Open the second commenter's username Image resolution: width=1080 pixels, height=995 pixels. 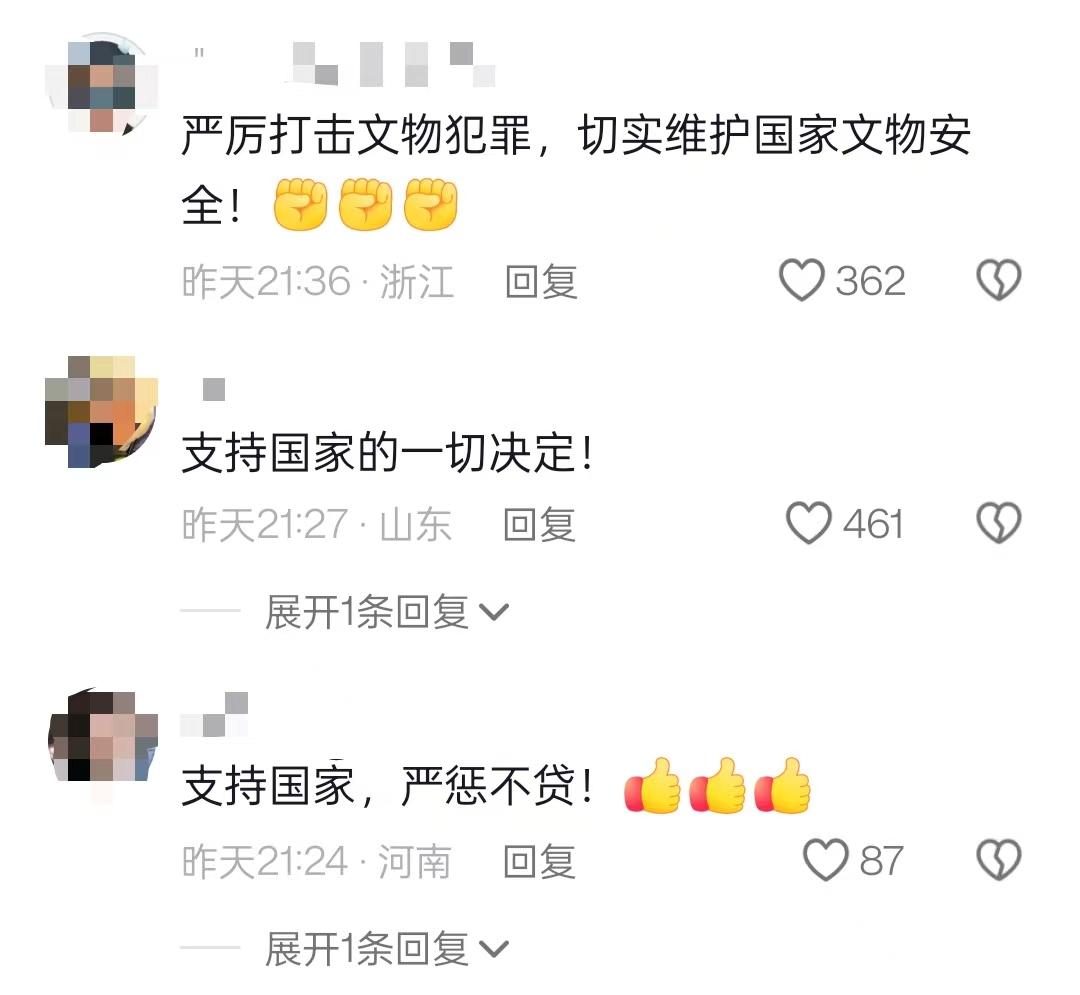(x=214, y=390)
